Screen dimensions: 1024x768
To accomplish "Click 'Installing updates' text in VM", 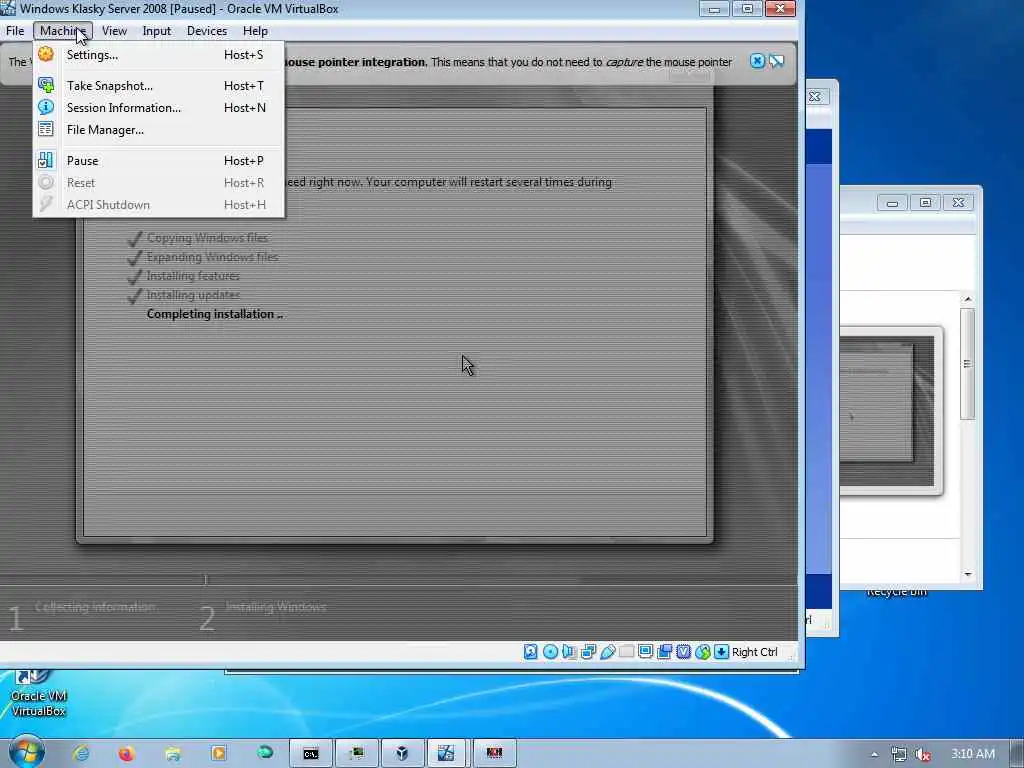I will [193, 295].
